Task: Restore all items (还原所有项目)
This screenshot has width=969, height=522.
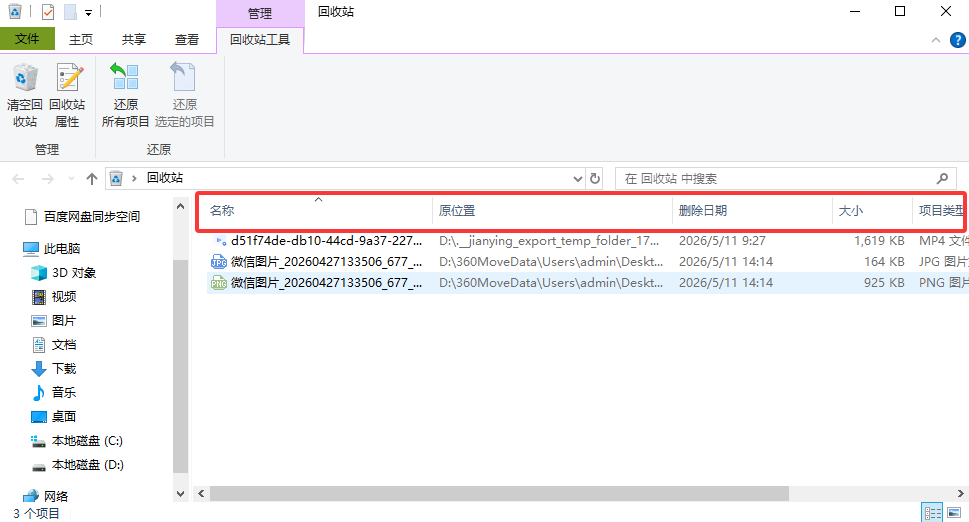Action: point(125,95)
